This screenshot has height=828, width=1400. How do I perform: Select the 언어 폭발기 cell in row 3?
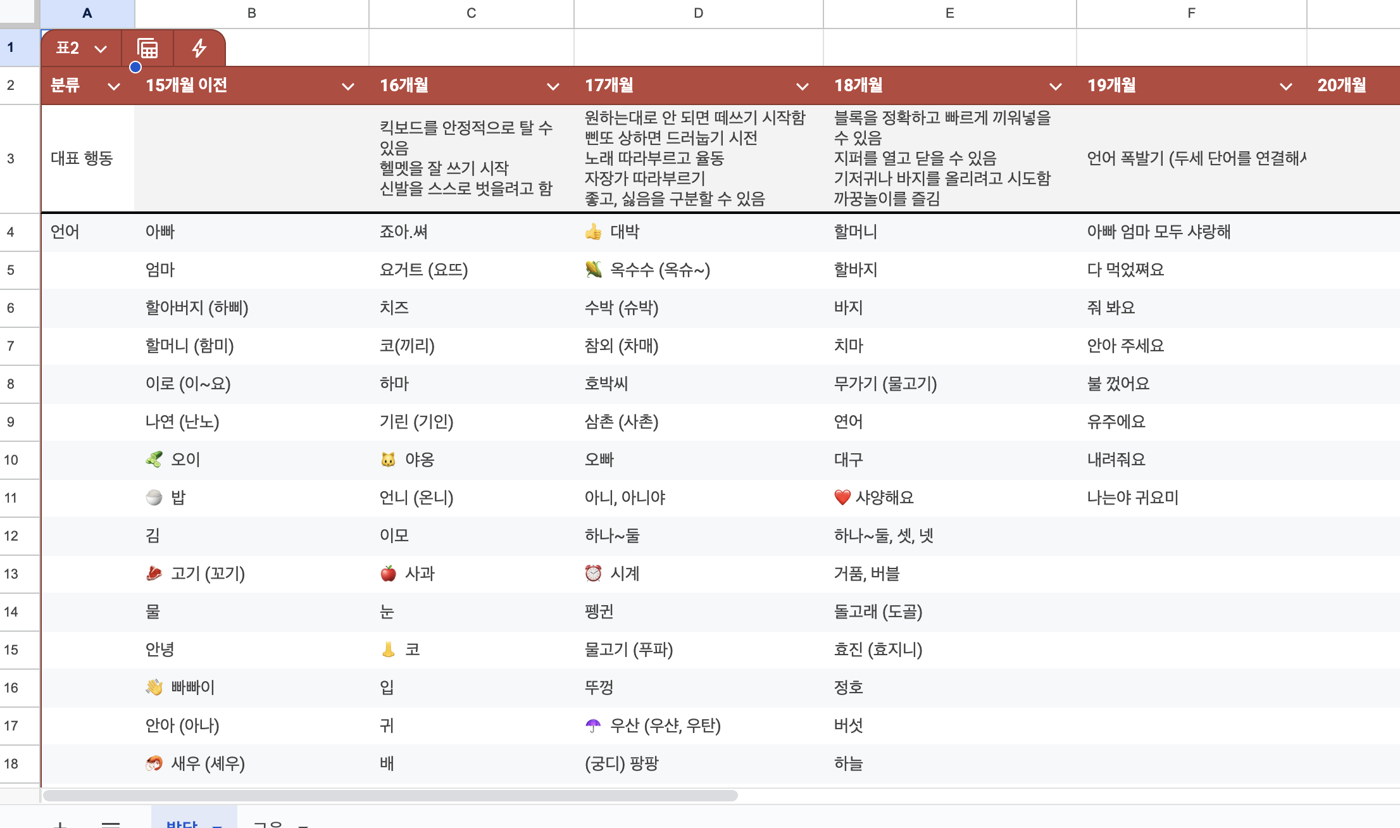coord(1191,158)
